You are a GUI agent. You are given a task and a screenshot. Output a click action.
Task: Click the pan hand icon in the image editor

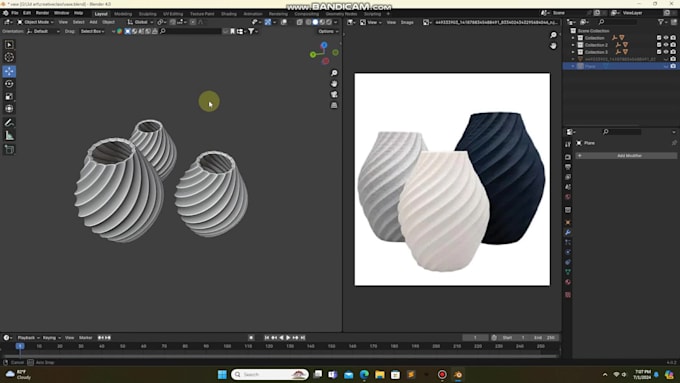(553, 46)
